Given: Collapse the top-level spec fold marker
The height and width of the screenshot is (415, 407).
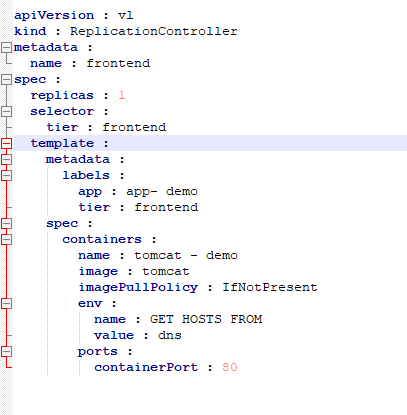Looking at the screenshot, I should [6, 79].
